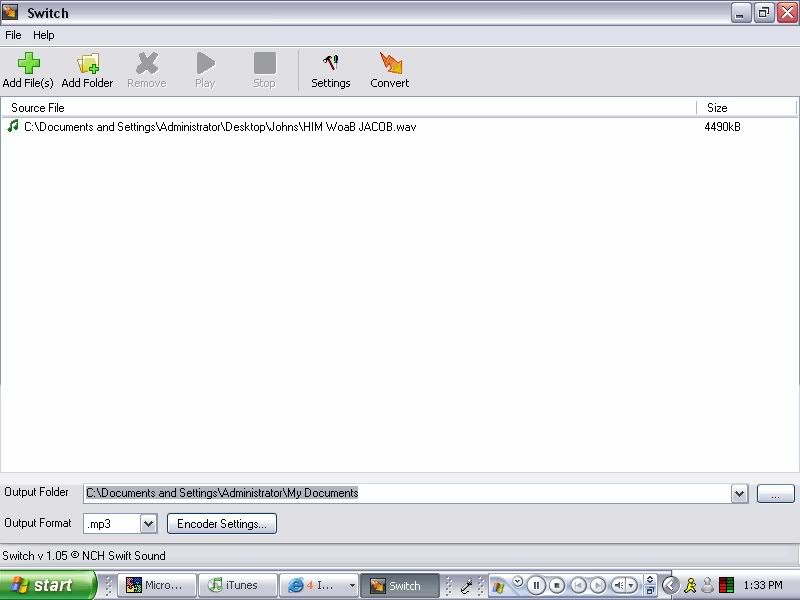The image size is (800, 600).
Task: Click the microphone icon in the taskbar
Action: point(466,586)
